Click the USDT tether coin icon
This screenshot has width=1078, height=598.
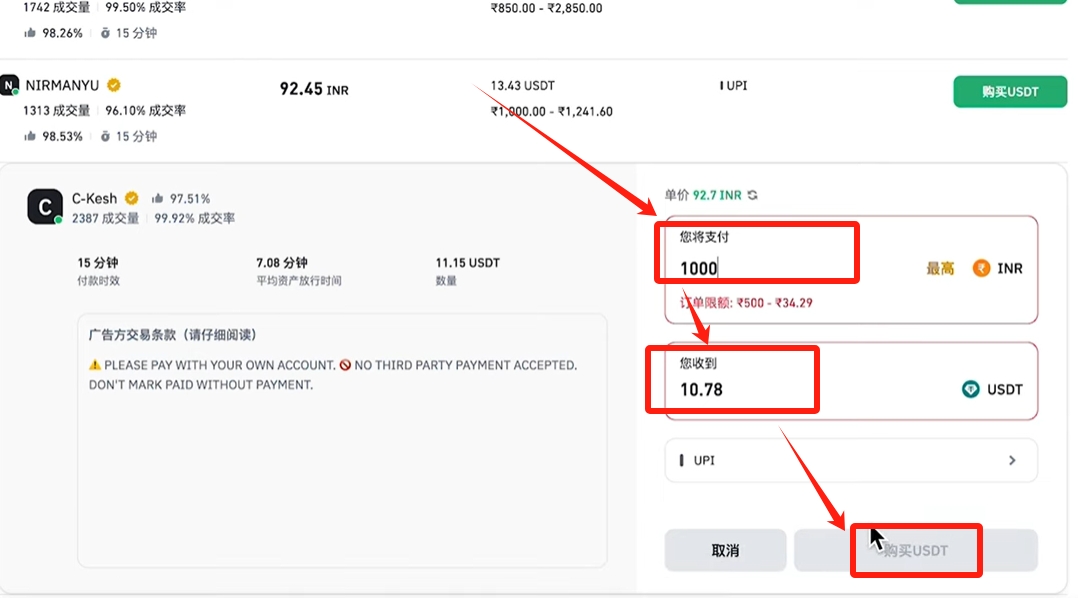click(x=970, y=389)
